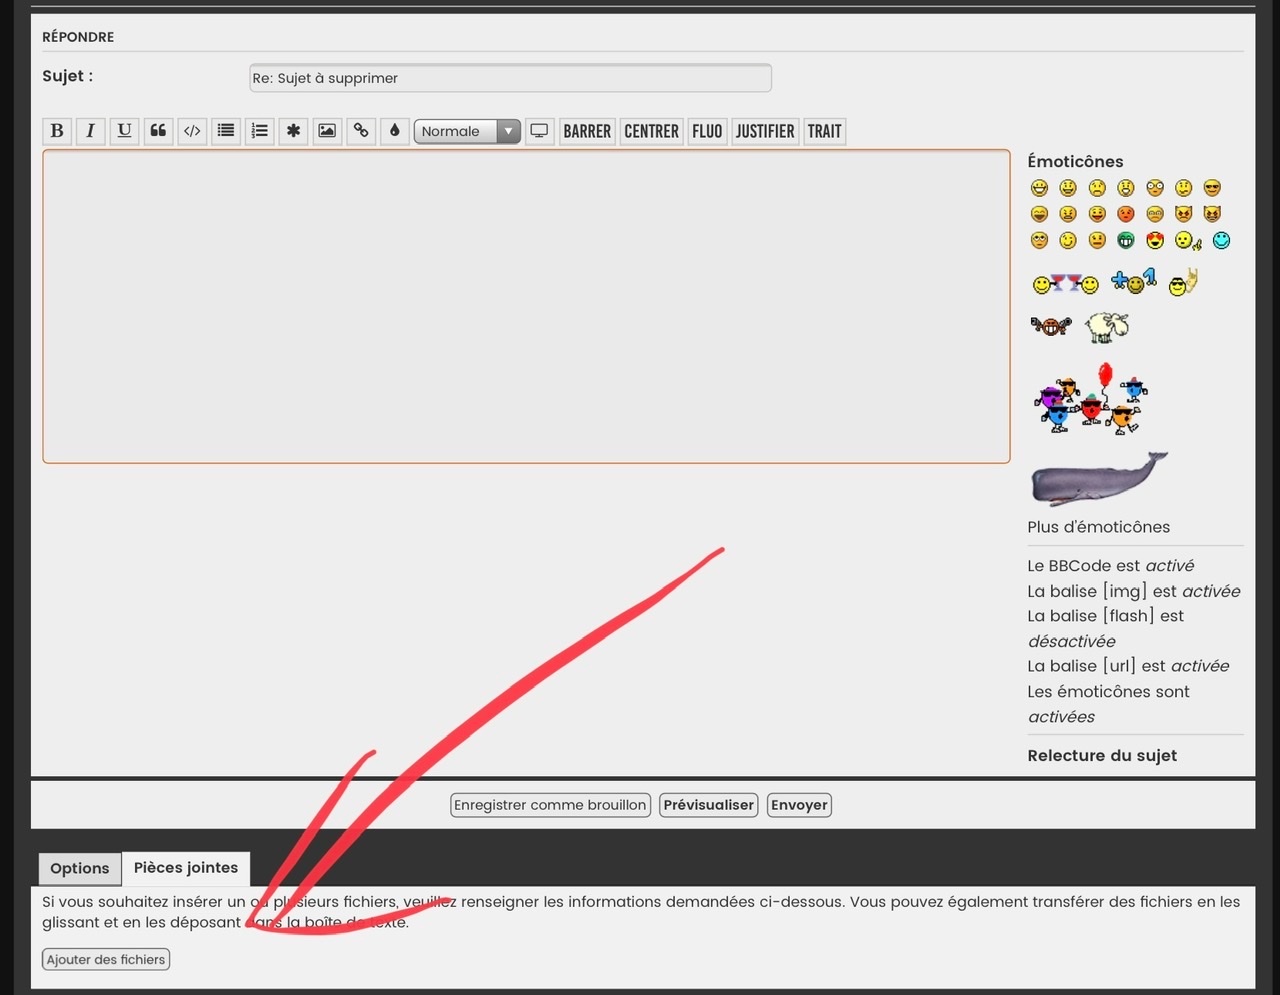This screenshot has height=995, width=1280.
Task: Insert URL link icon
Action: [361, 131]
